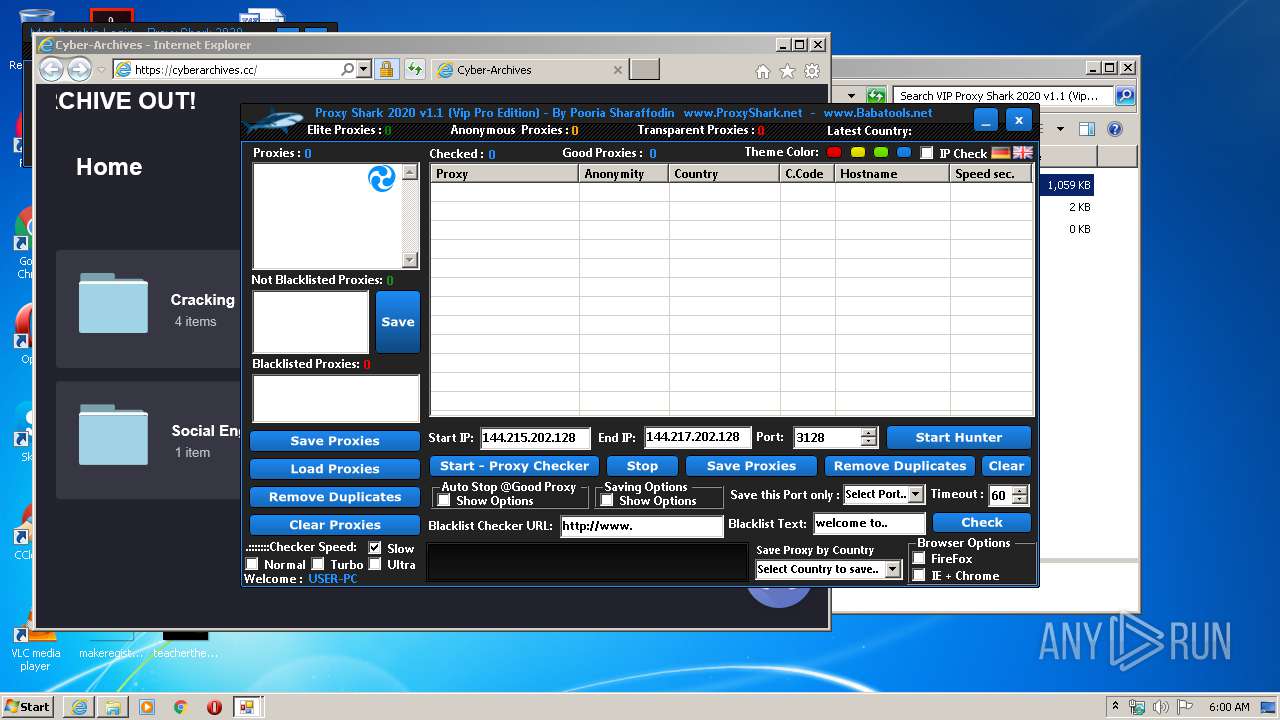This screenshot has width=1280, height=720.
Task: Open Opera from the taskbar
Action: tap(214, 706)
